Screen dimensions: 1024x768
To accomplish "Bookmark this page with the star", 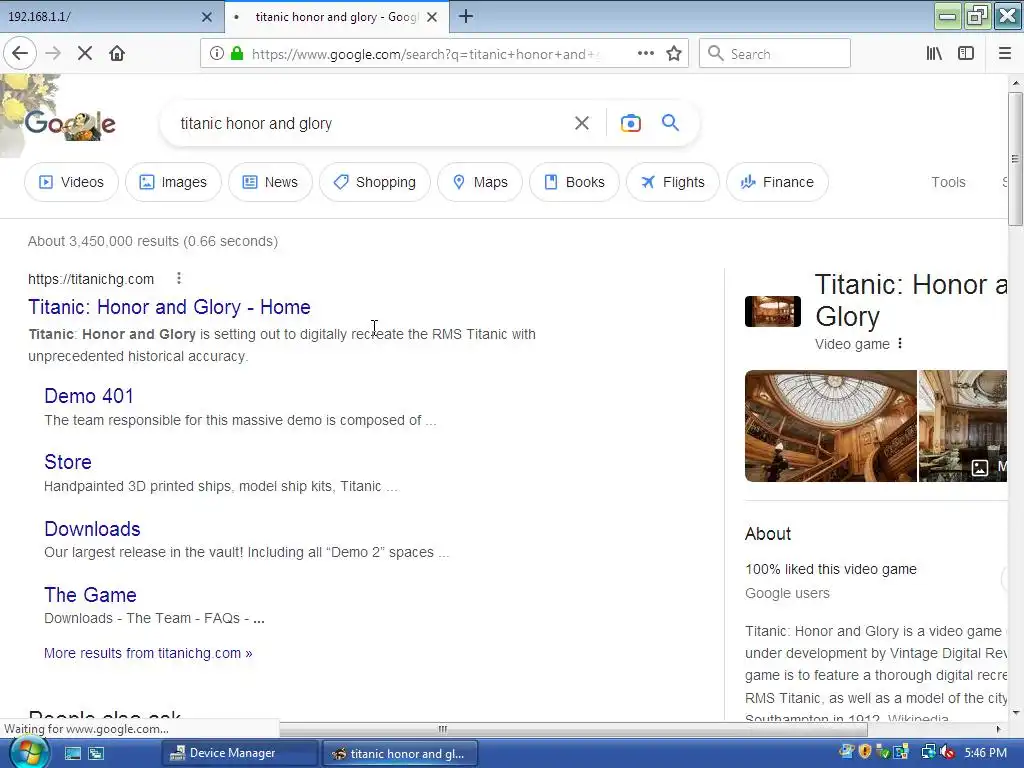I will 674,54.
